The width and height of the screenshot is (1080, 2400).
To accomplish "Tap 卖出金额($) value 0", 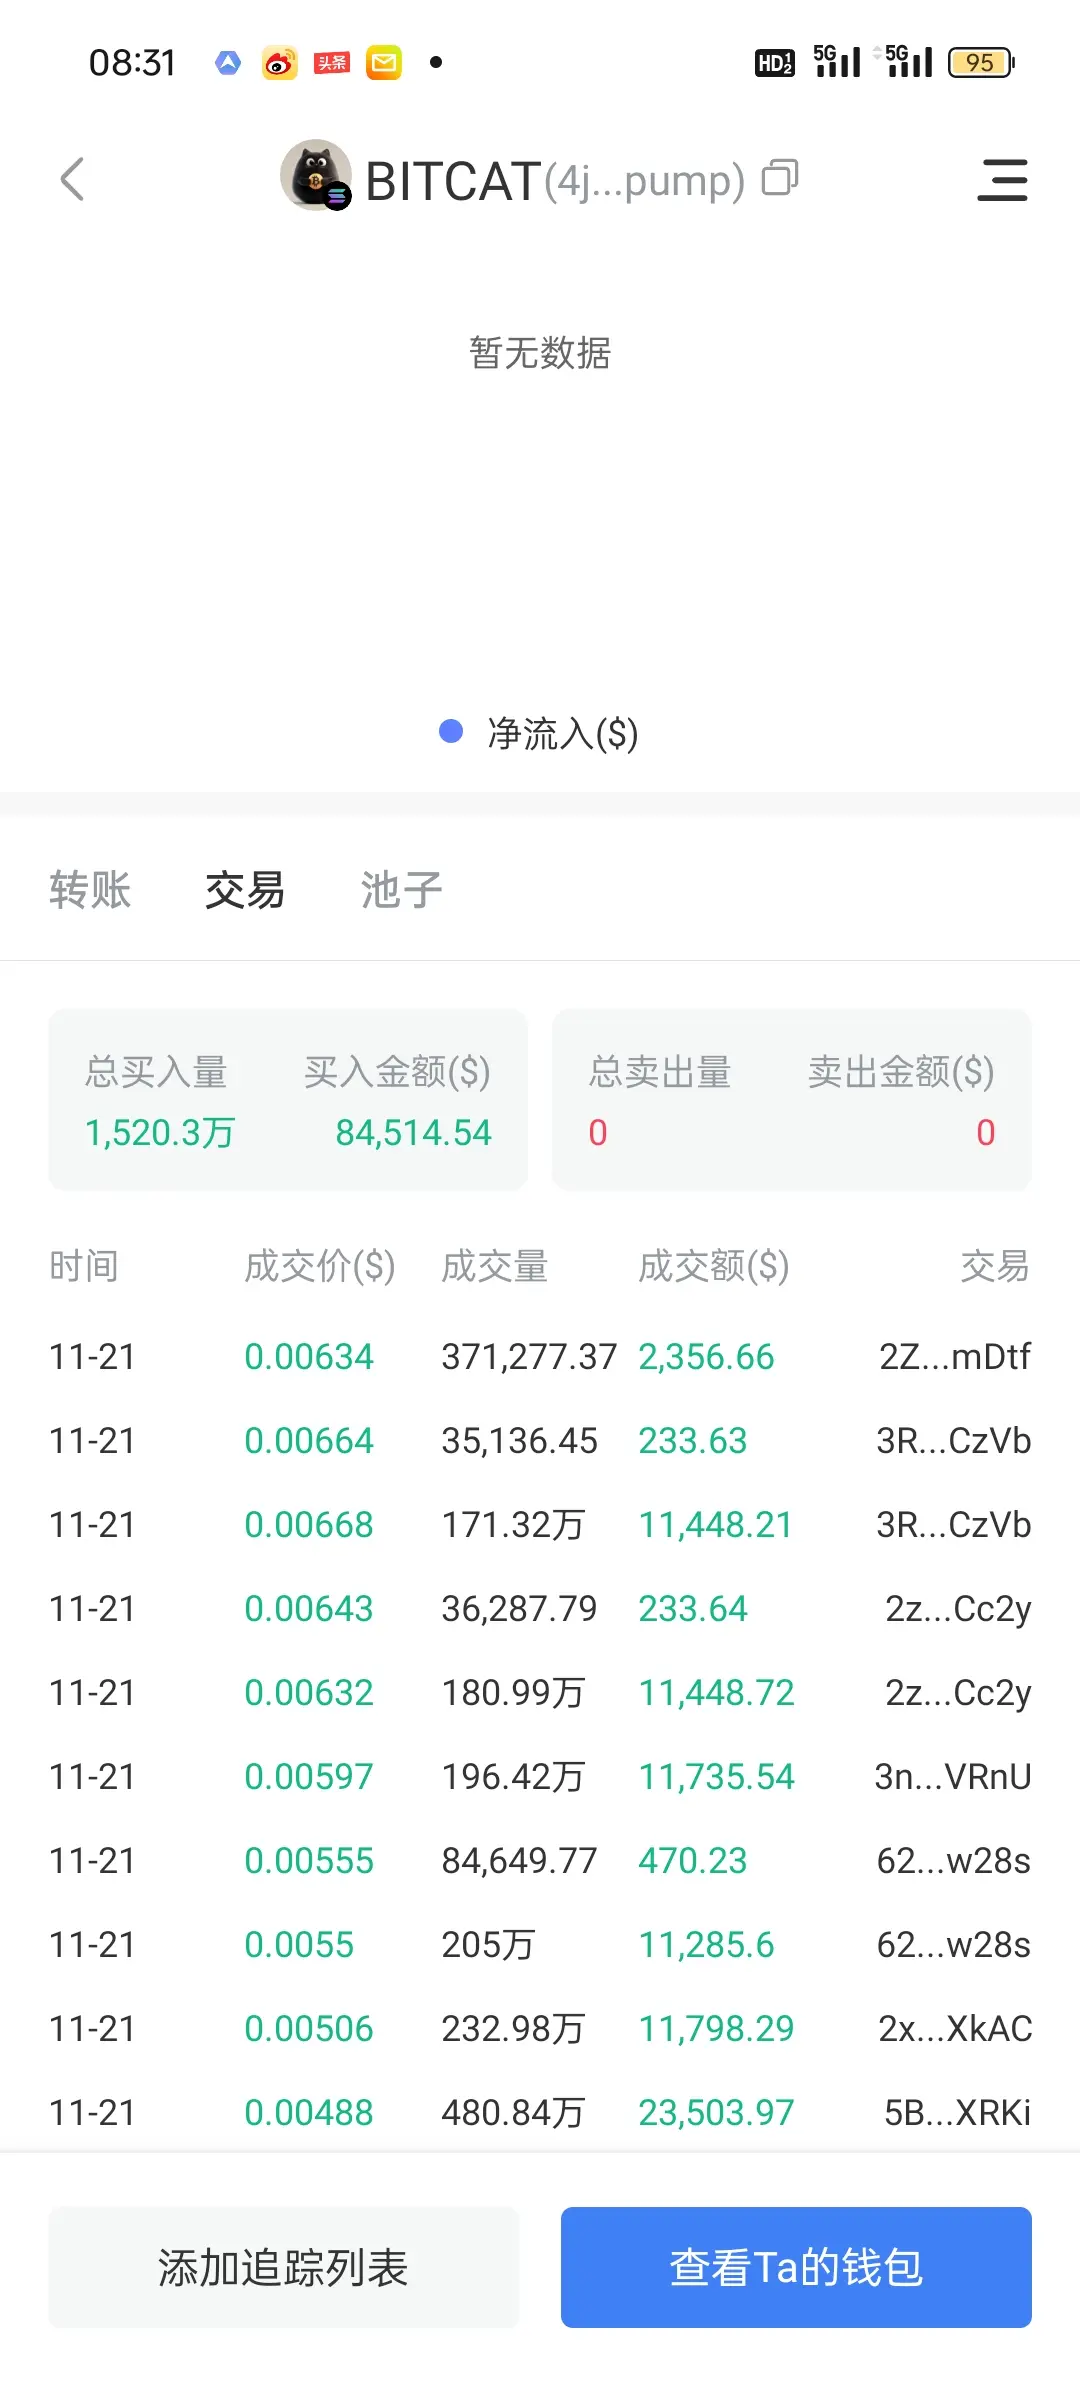I will (986, 1133).
